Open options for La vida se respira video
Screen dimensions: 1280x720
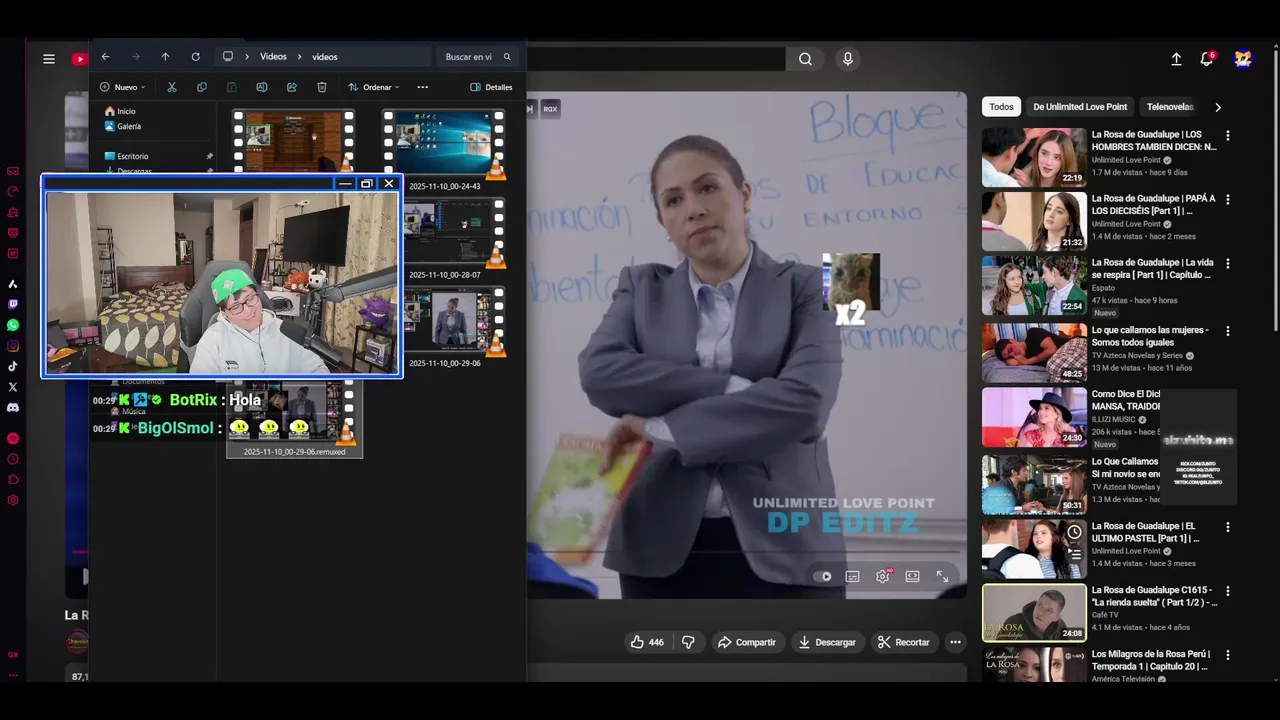pyautogui.click(x=1228, y=264)
